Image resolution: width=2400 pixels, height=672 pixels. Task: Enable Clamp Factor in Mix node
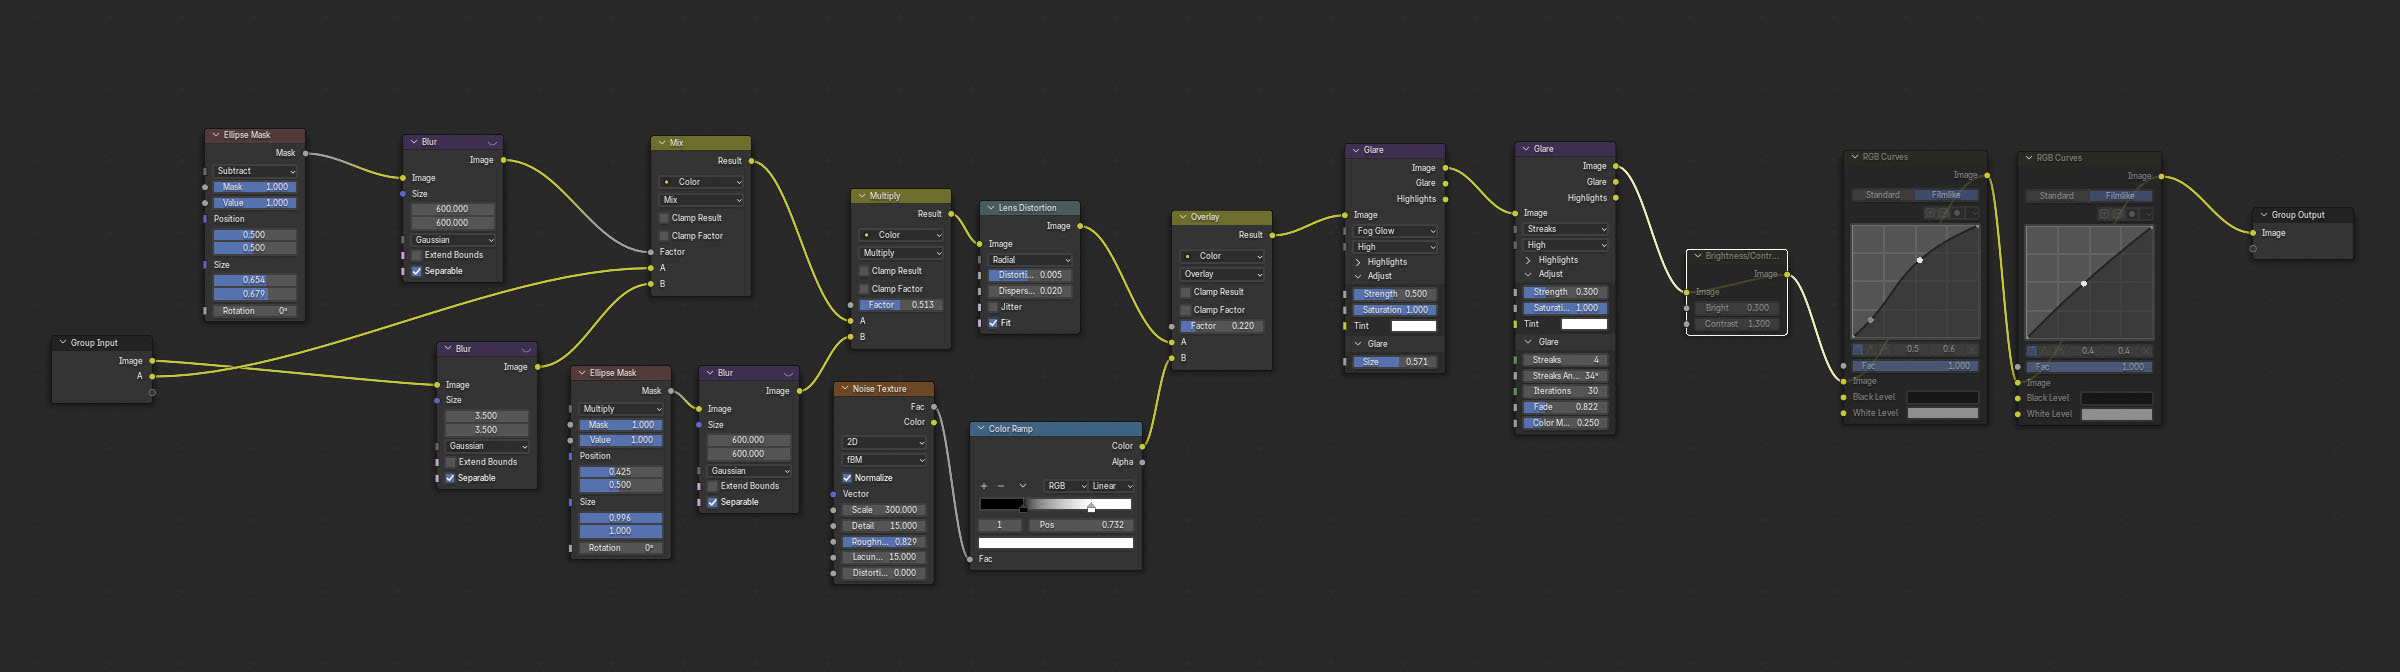tap(664, 236)
